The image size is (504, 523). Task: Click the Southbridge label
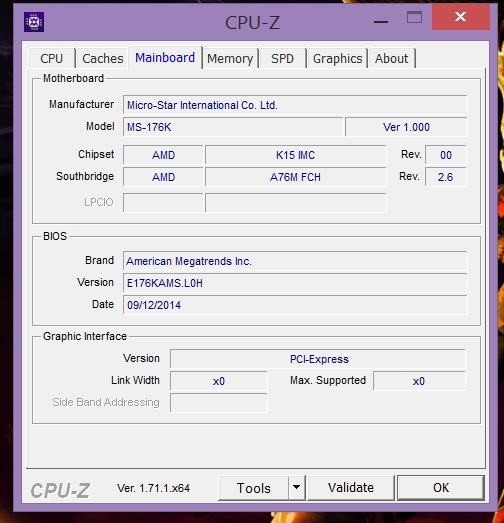pos(85,176)
